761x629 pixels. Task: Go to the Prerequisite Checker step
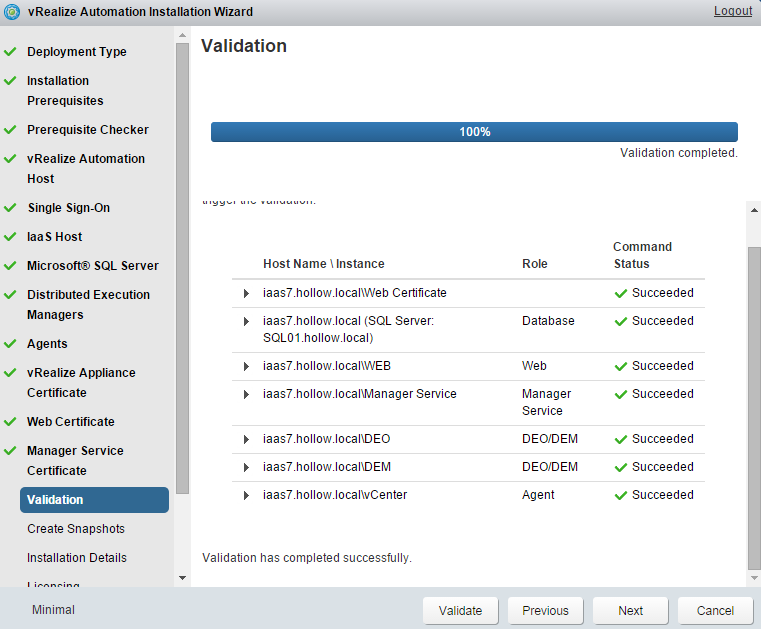pyautogui.click(x=88, y=130)
